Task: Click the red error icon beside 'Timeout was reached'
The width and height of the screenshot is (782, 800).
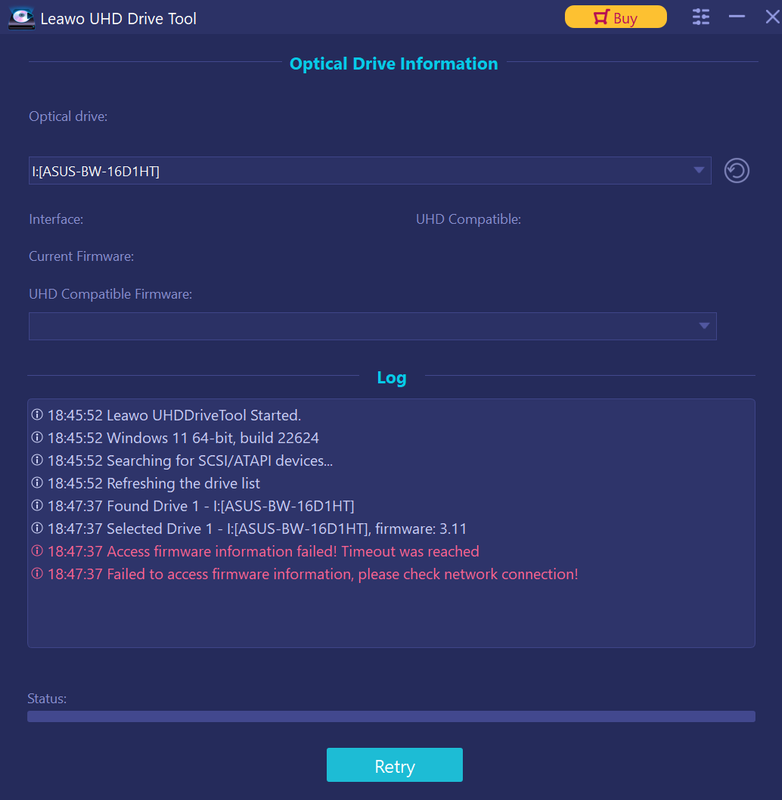Action: tap(37, 551)
